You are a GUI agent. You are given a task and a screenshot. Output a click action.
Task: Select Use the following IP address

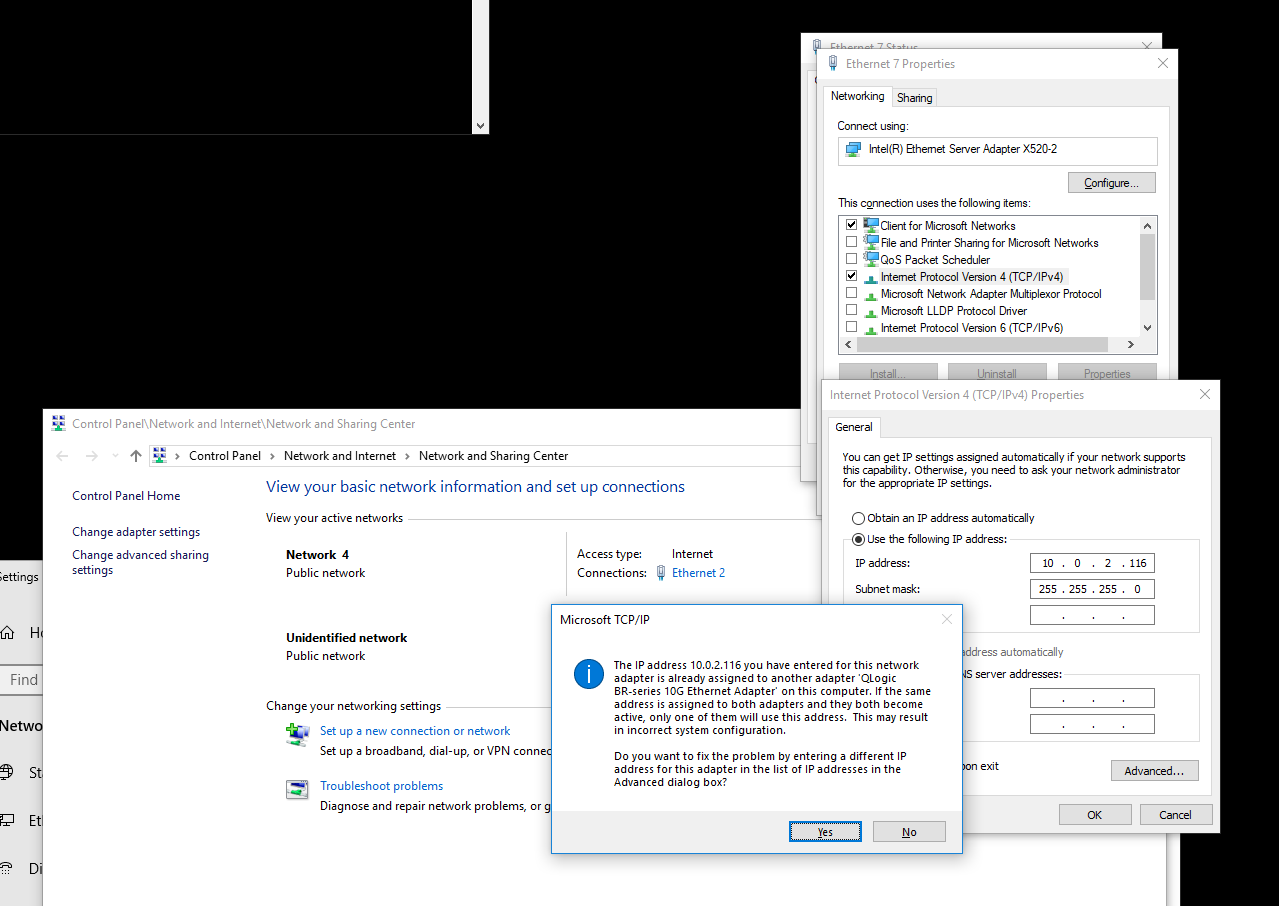click(x=858, y=539)
